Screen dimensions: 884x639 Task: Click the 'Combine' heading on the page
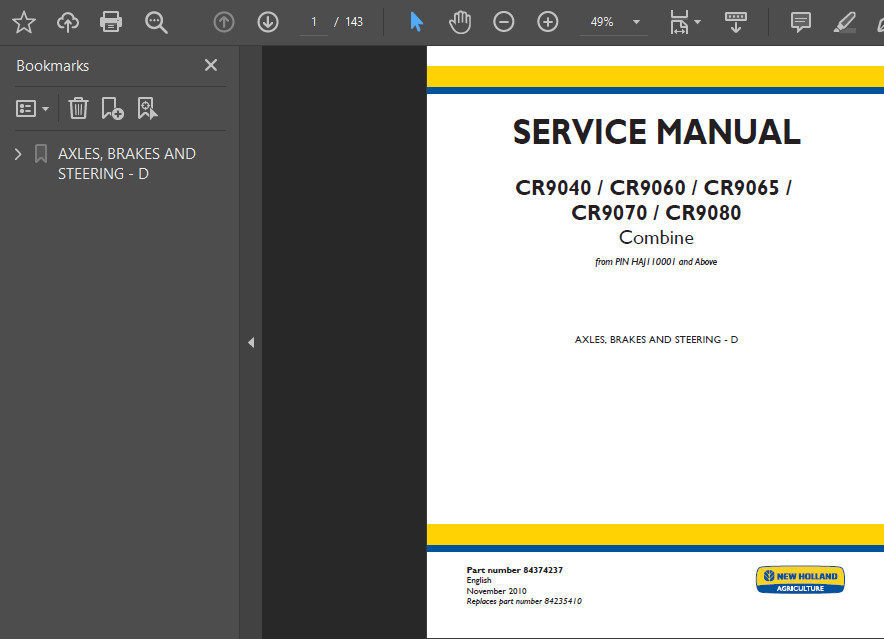(x=656, y=237)
